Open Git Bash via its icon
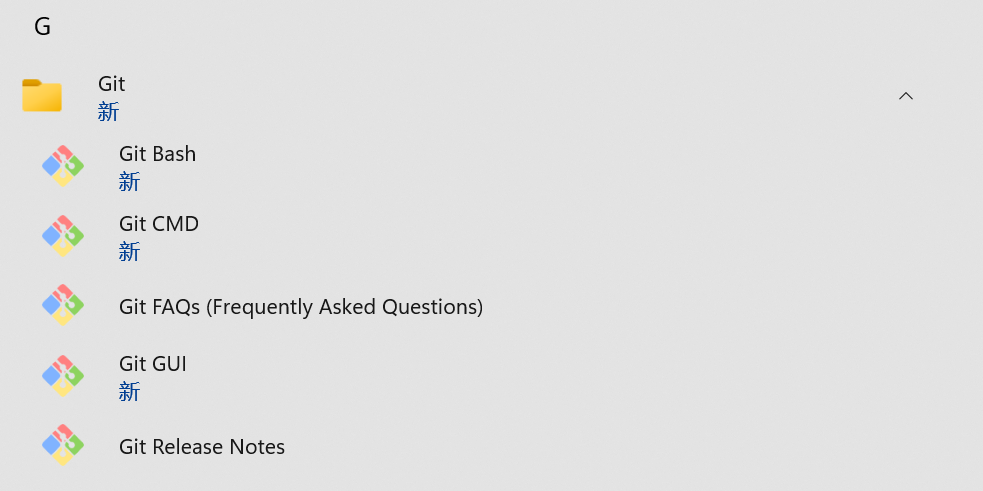 [62, 166]
